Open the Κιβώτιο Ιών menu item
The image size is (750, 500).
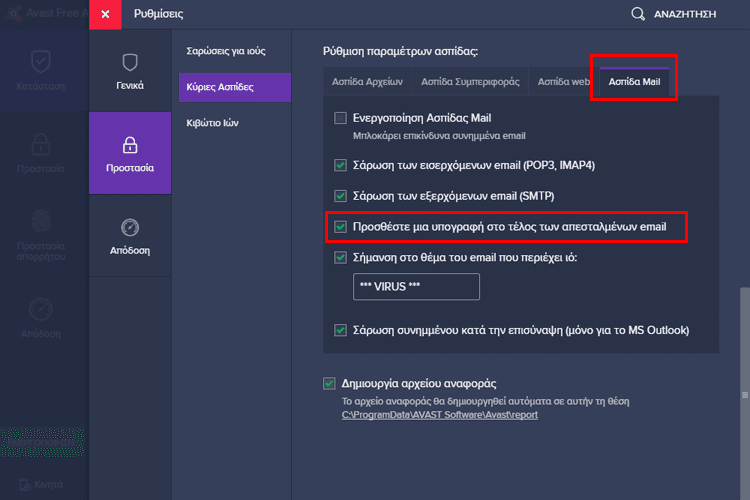(x=212, y=123)
